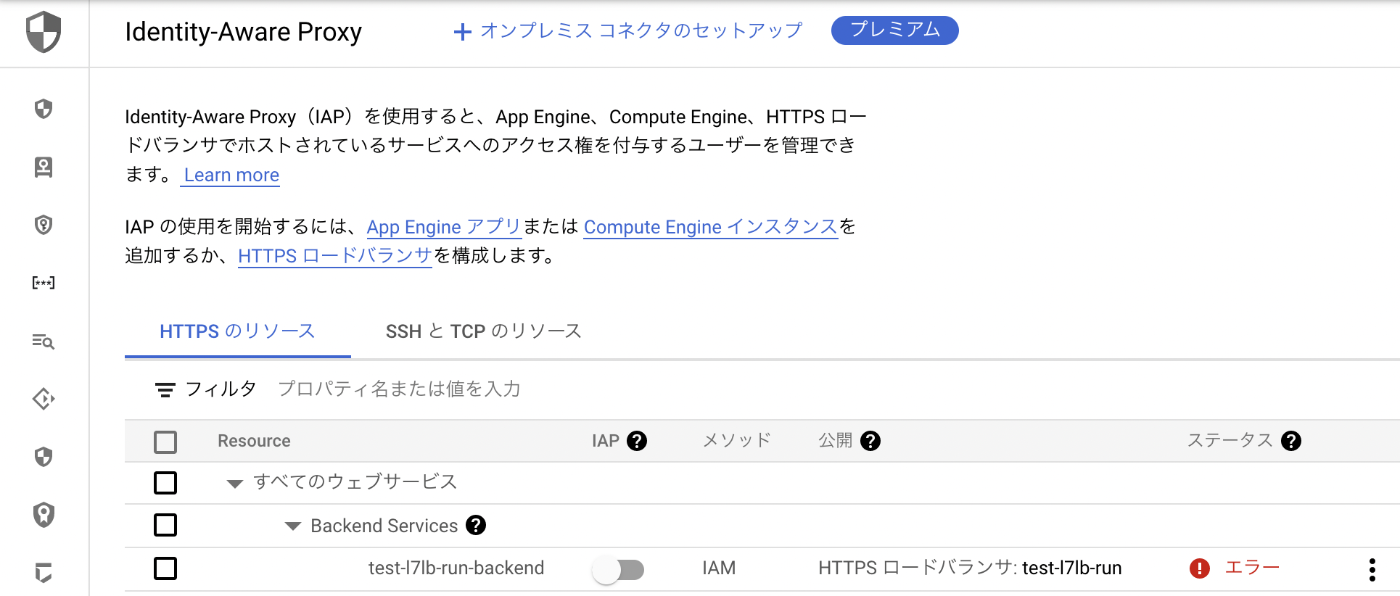Open the App Engine アプリ link
The width and height of the screenshot is (1400, 596).
tap(444, 227)
